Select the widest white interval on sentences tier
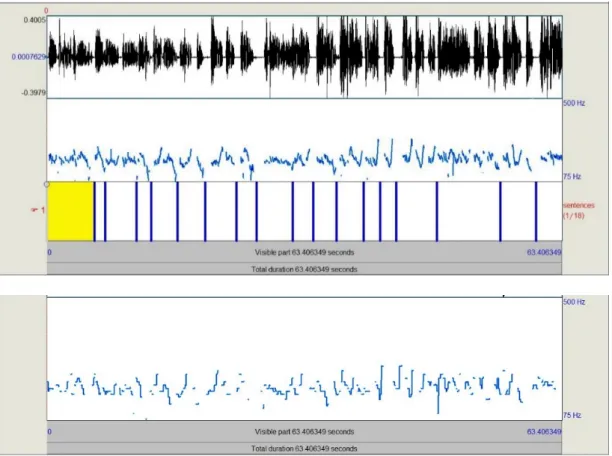Image resolution: width=612 pixels, height=456 pixels. pos(468,211)
